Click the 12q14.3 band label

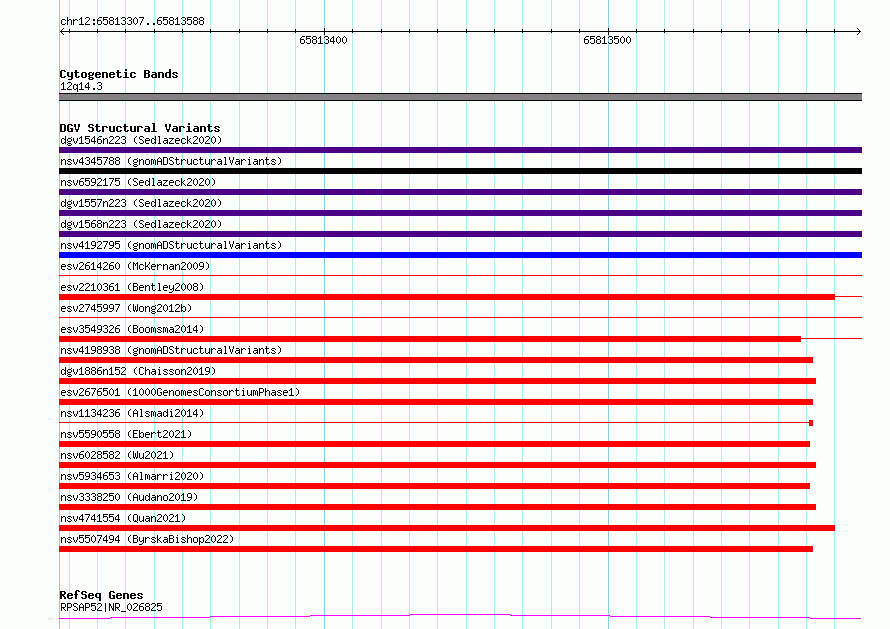click(81, 86)
